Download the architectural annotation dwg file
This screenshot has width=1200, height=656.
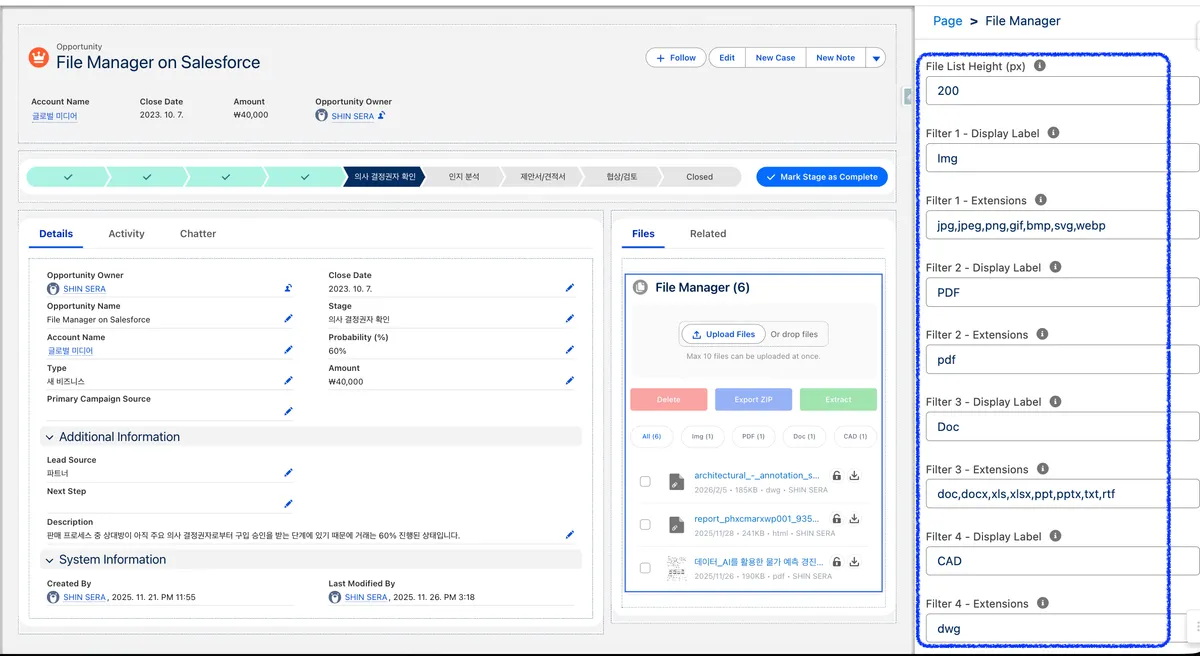pos(854,476)
